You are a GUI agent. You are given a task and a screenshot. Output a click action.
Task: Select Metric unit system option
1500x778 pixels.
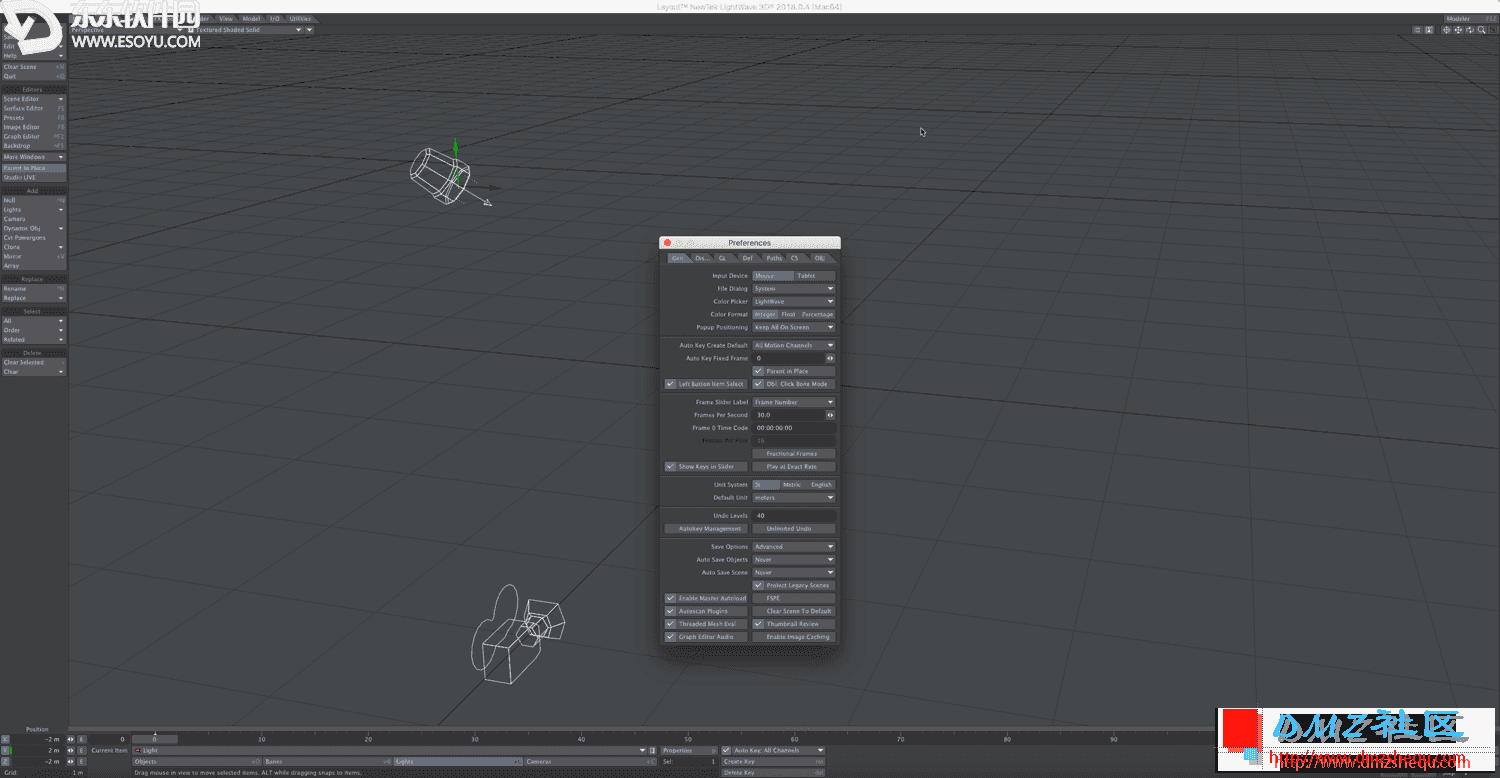point(792,485)
